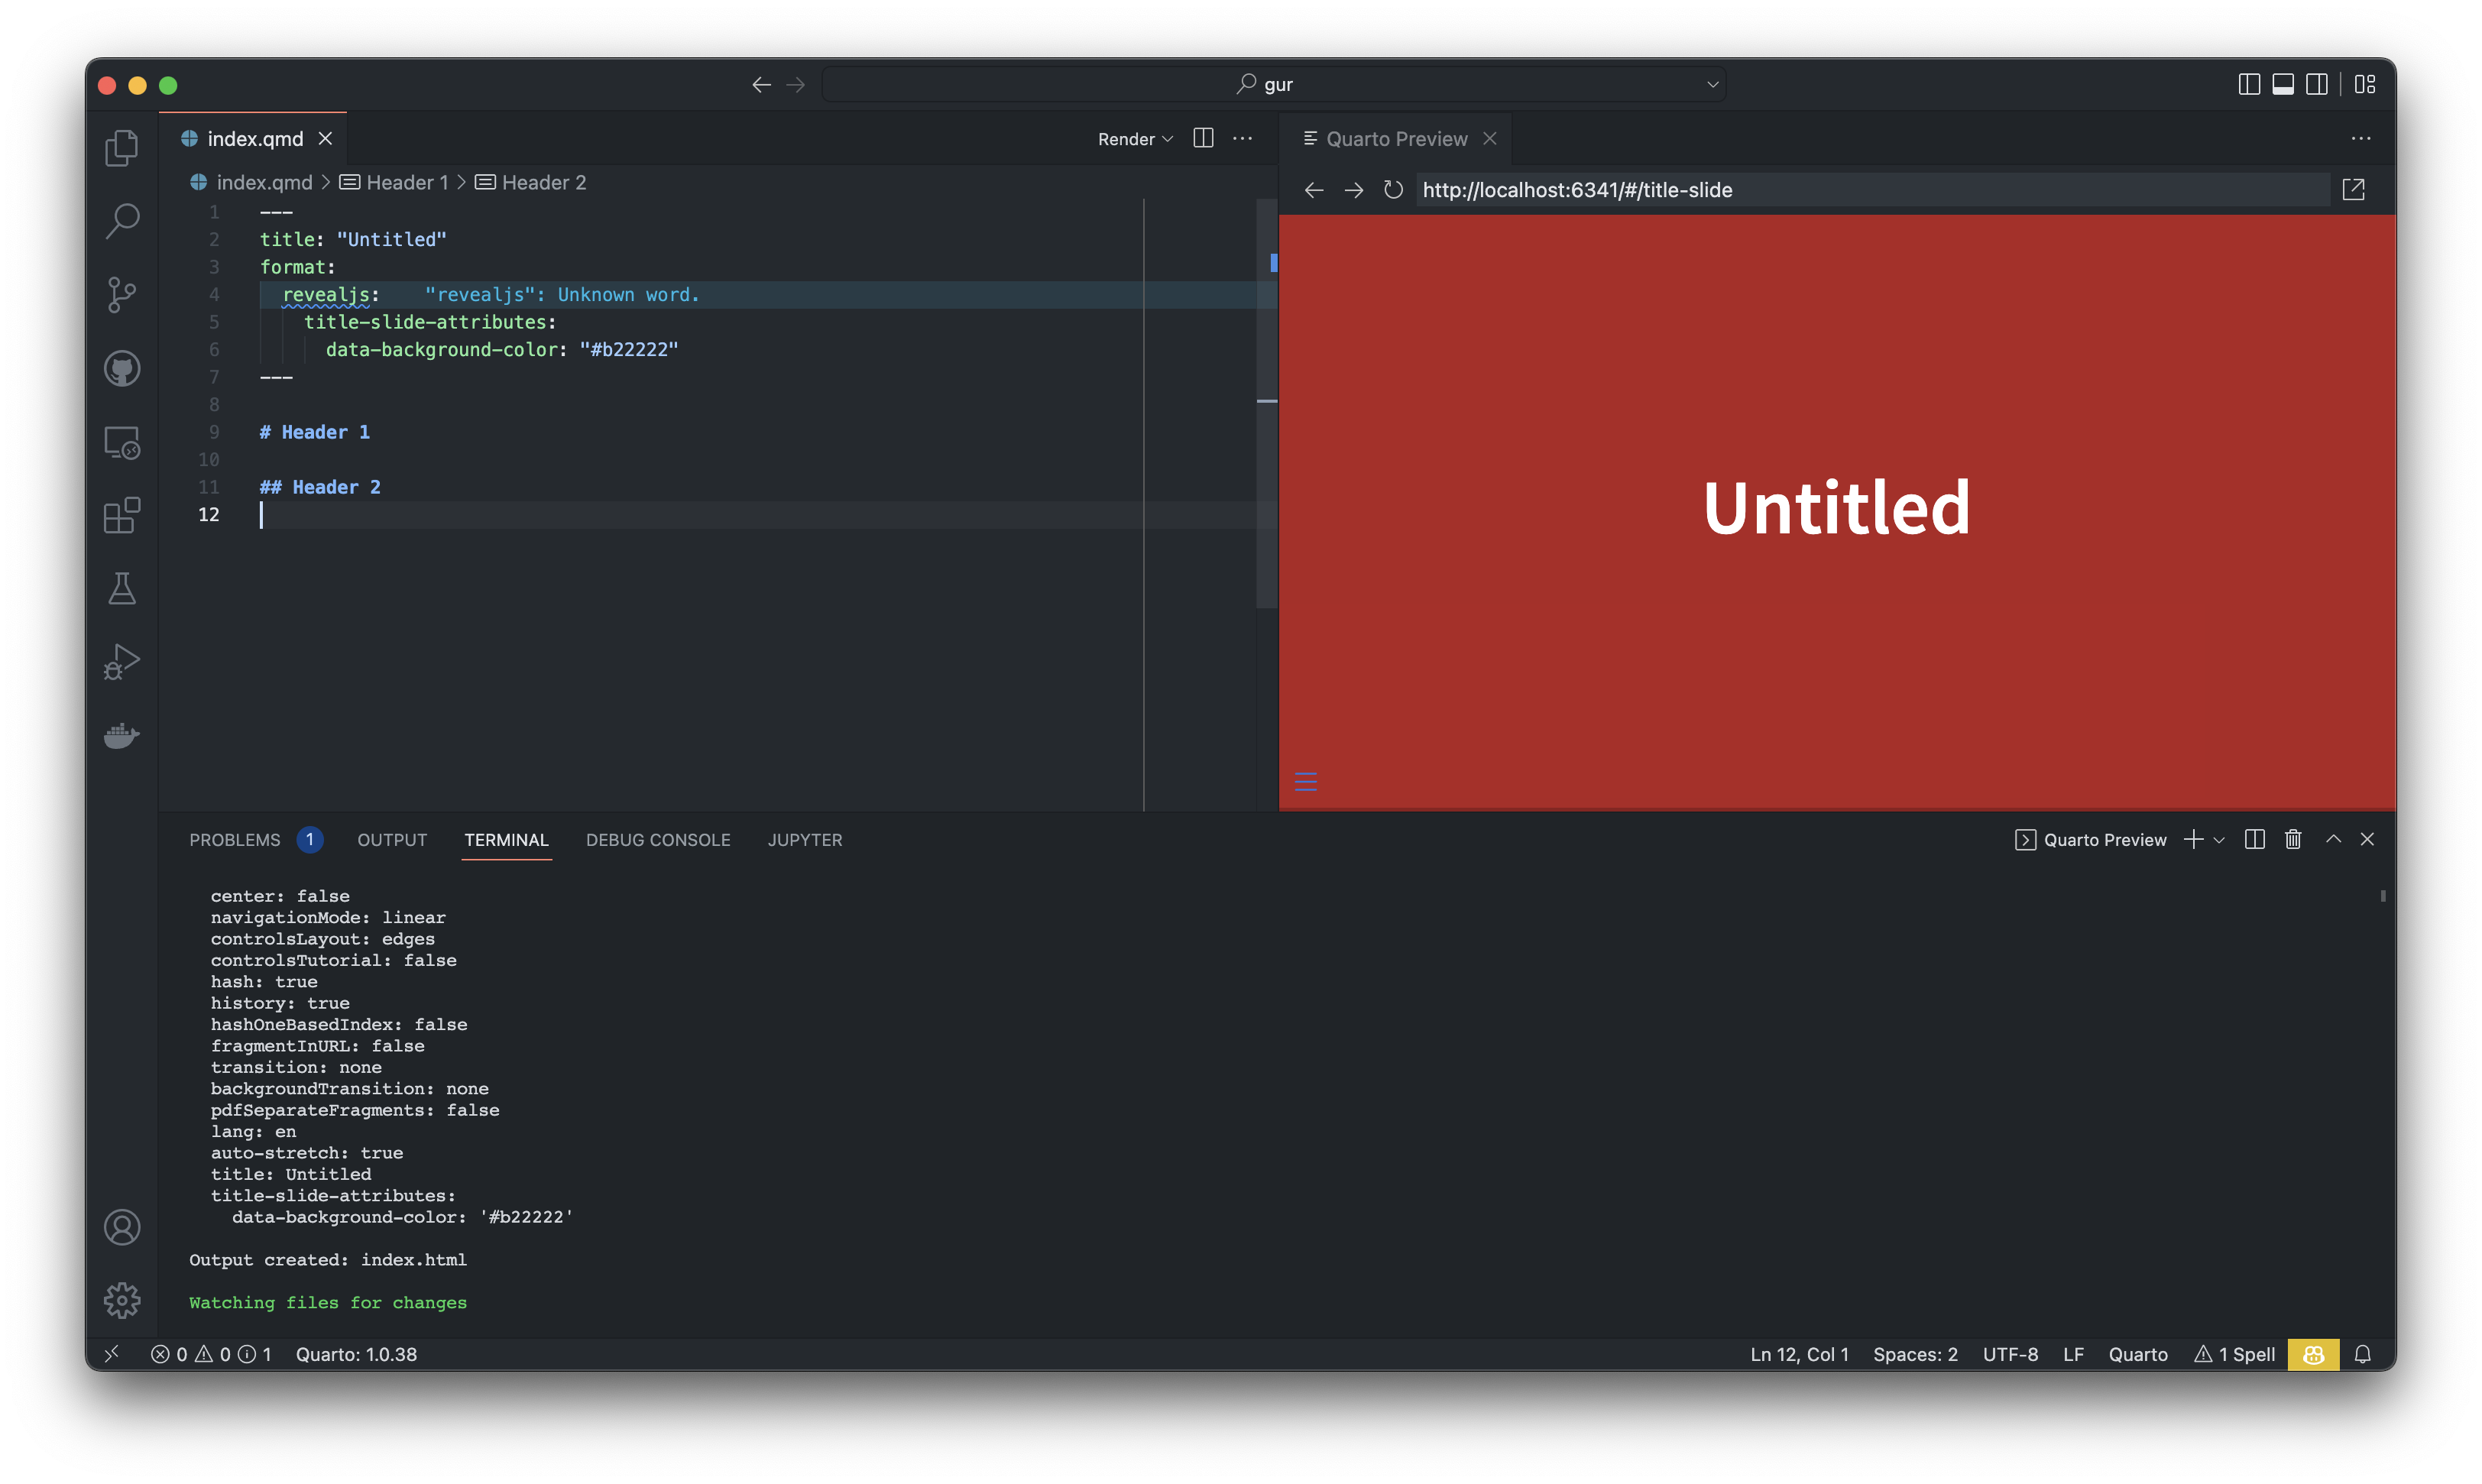2482x1484 pixels.
Task: Open the Manage settings gear
Action: point(122,1300)
